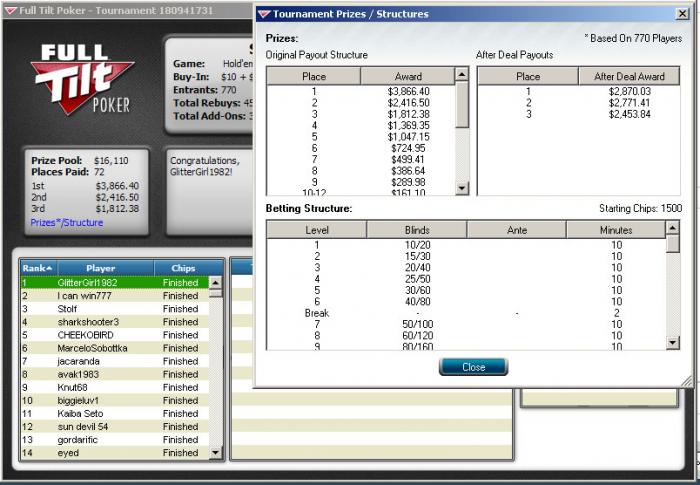Screen dimensions: 700x485
Task: Select player MarceloSobottka row
Action: (x=115, y=348)
